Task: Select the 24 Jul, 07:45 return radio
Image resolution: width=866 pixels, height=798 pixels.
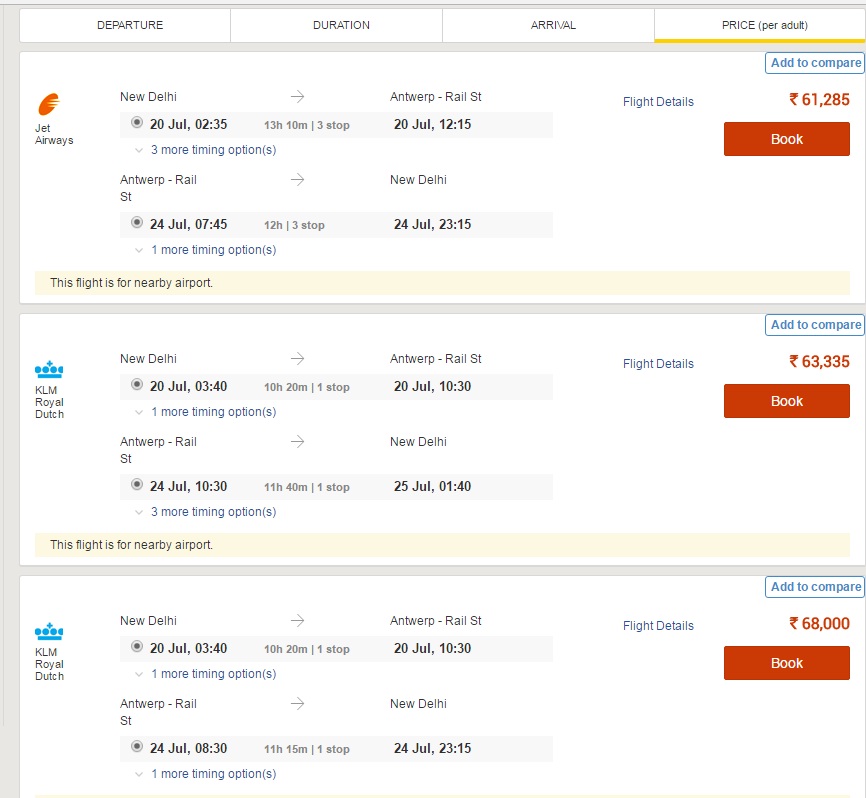Action: [137, 222]
